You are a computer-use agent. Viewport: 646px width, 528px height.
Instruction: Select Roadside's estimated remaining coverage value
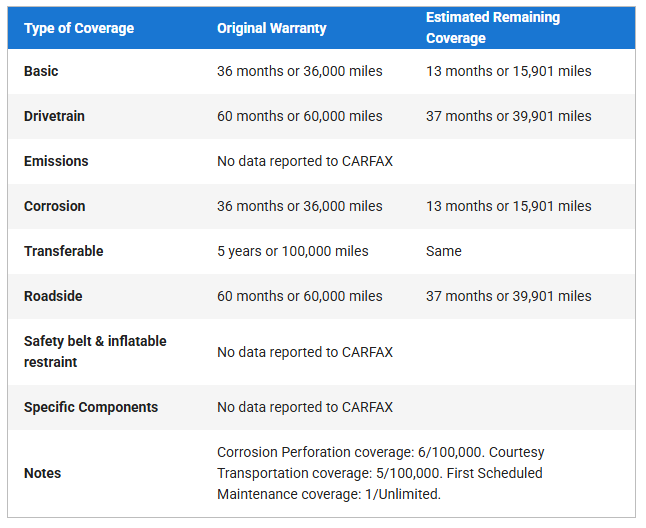pyautogui.click(x=508, y=296)
